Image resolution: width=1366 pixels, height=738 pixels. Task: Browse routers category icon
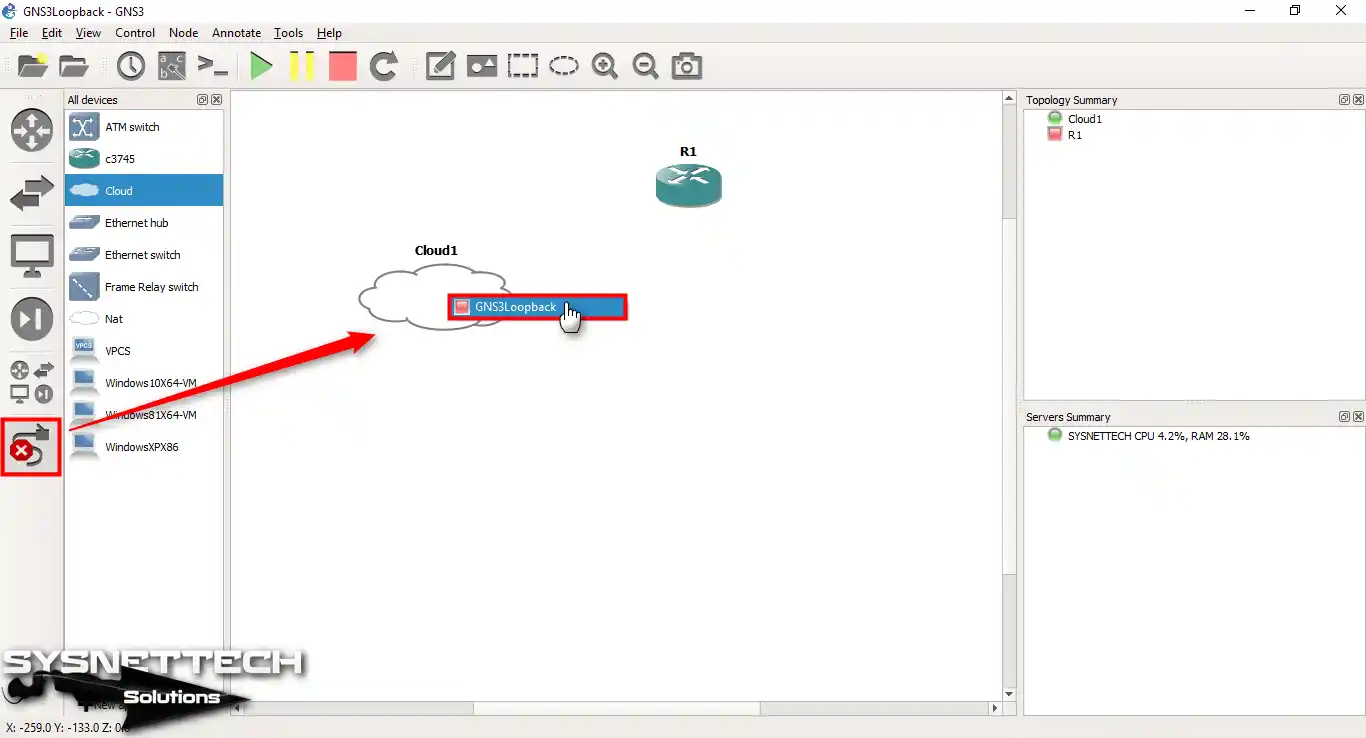coord(32,131)
